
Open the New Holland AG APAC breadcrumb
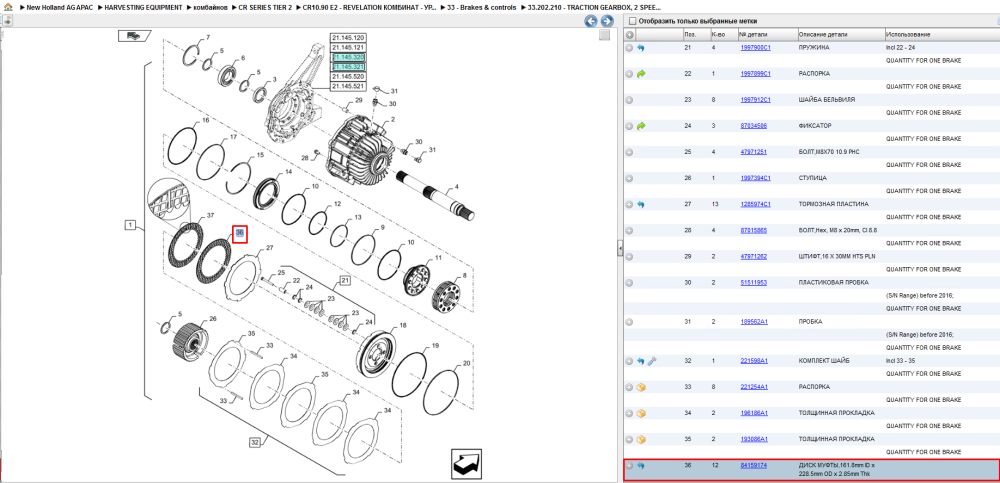(x=59, y=7)
